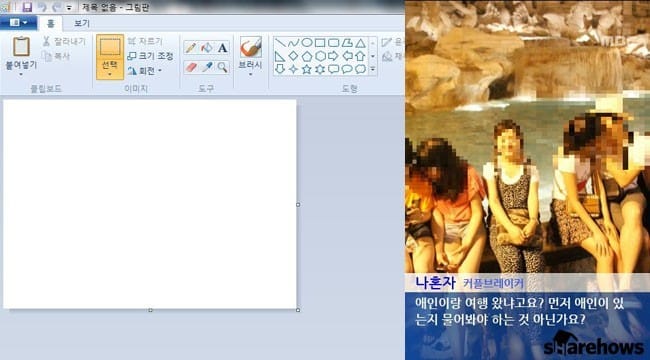Expand the 붙여넣기 dropdown arrow

tap(21, 75)
